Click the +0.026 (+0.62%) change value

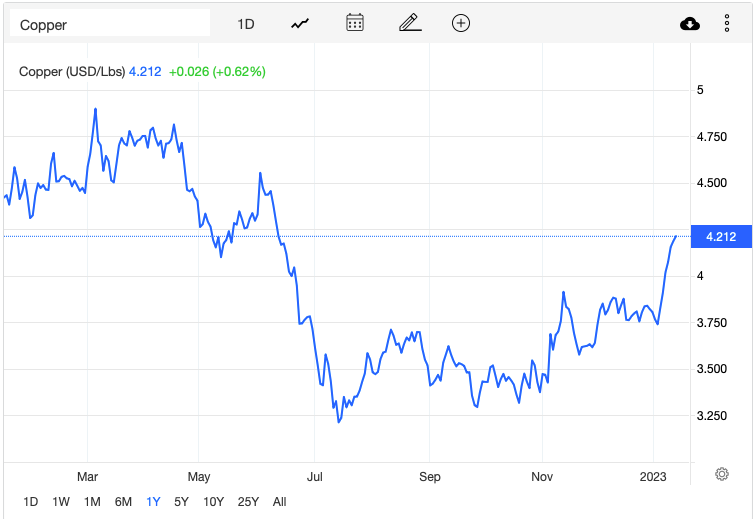[217, 72]
